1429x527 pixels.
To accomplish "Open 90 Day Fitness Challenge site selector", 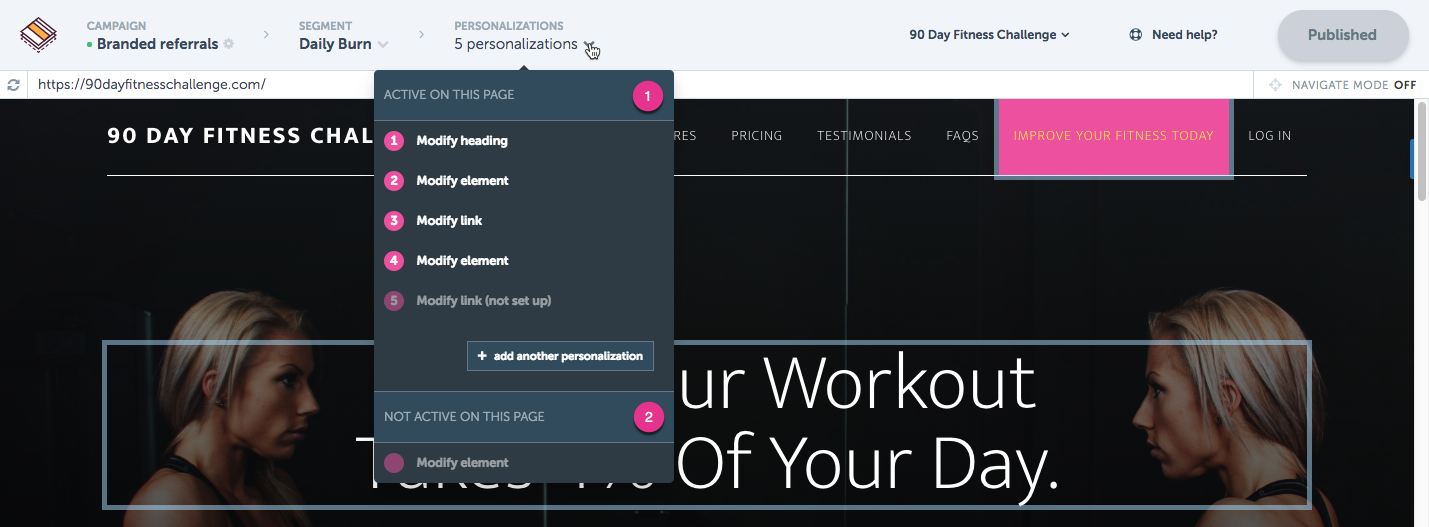I will point(989,35).
